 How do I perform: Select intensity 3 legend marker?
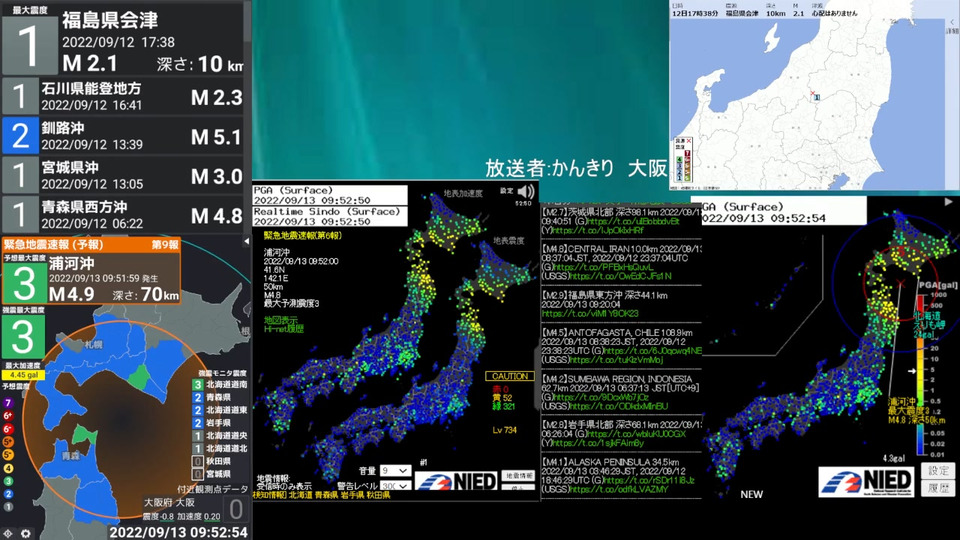click(x=8, y=481)
